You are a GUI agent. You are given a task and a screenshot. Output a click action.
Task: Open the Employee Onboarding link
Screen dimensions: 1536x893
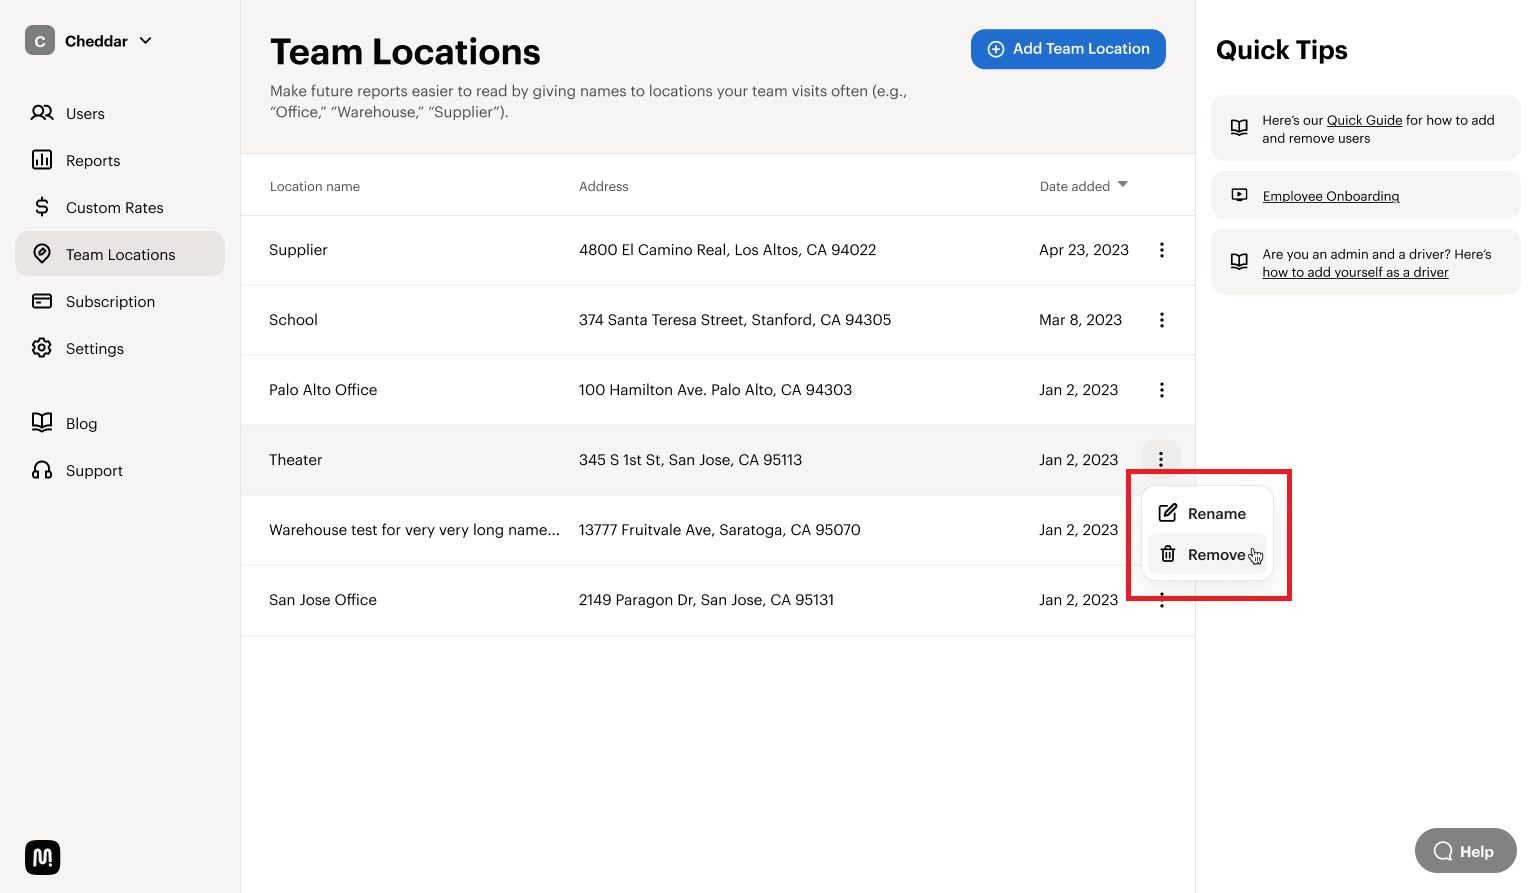[x=1331, y=196]
